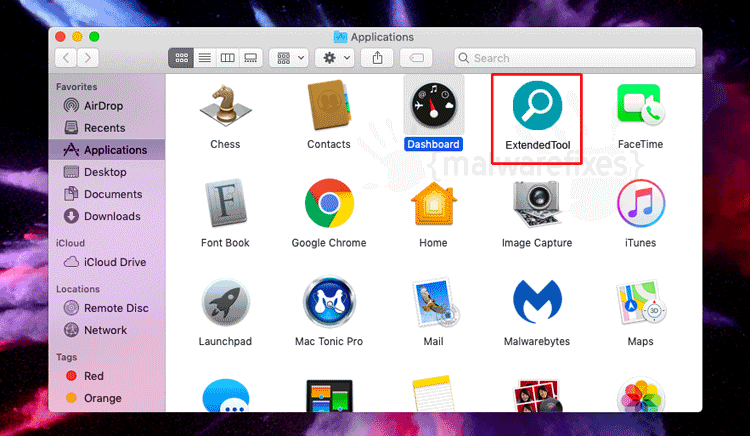
Task: Switch to gallery view
Action: [x=251, y=58]
